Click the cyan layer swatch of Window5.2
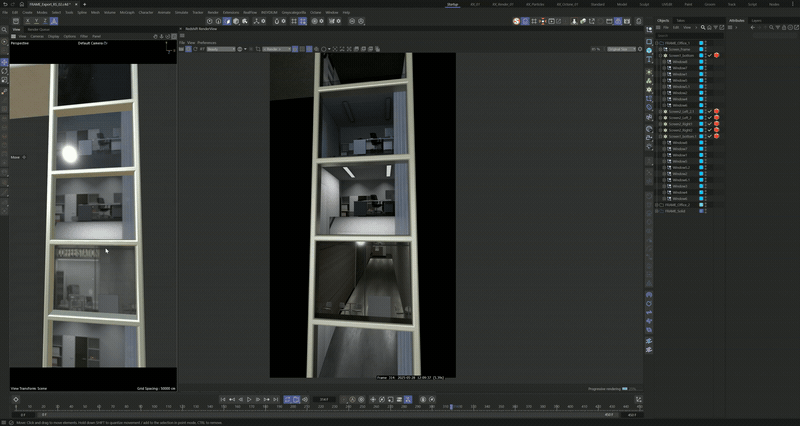The height and width of the screenshot is (426, 800). [x=701, y=167]
